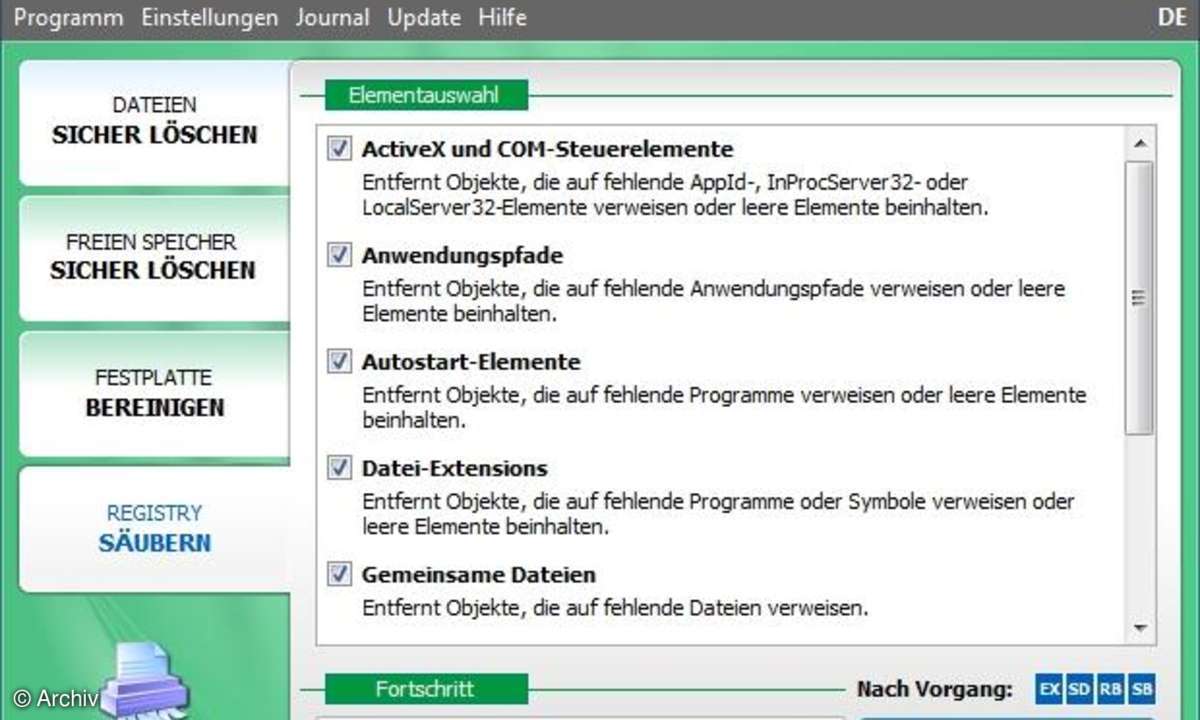Click the DE language indicator
This screenshot has height=720, width=1200.
point(1172,18)
